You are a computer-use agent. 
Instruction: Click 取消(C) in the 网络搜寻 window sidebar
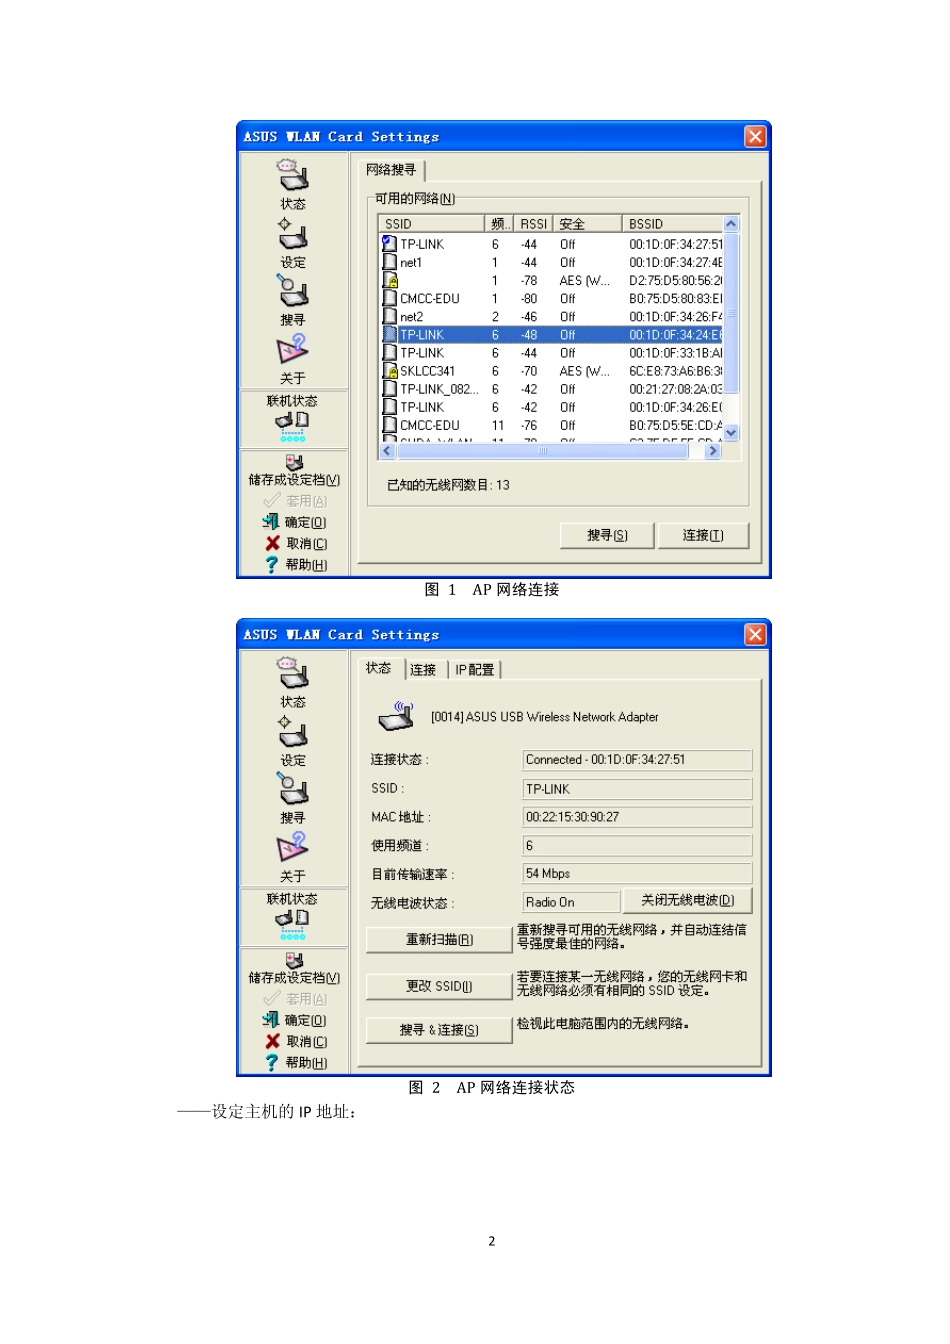point(296,543)
